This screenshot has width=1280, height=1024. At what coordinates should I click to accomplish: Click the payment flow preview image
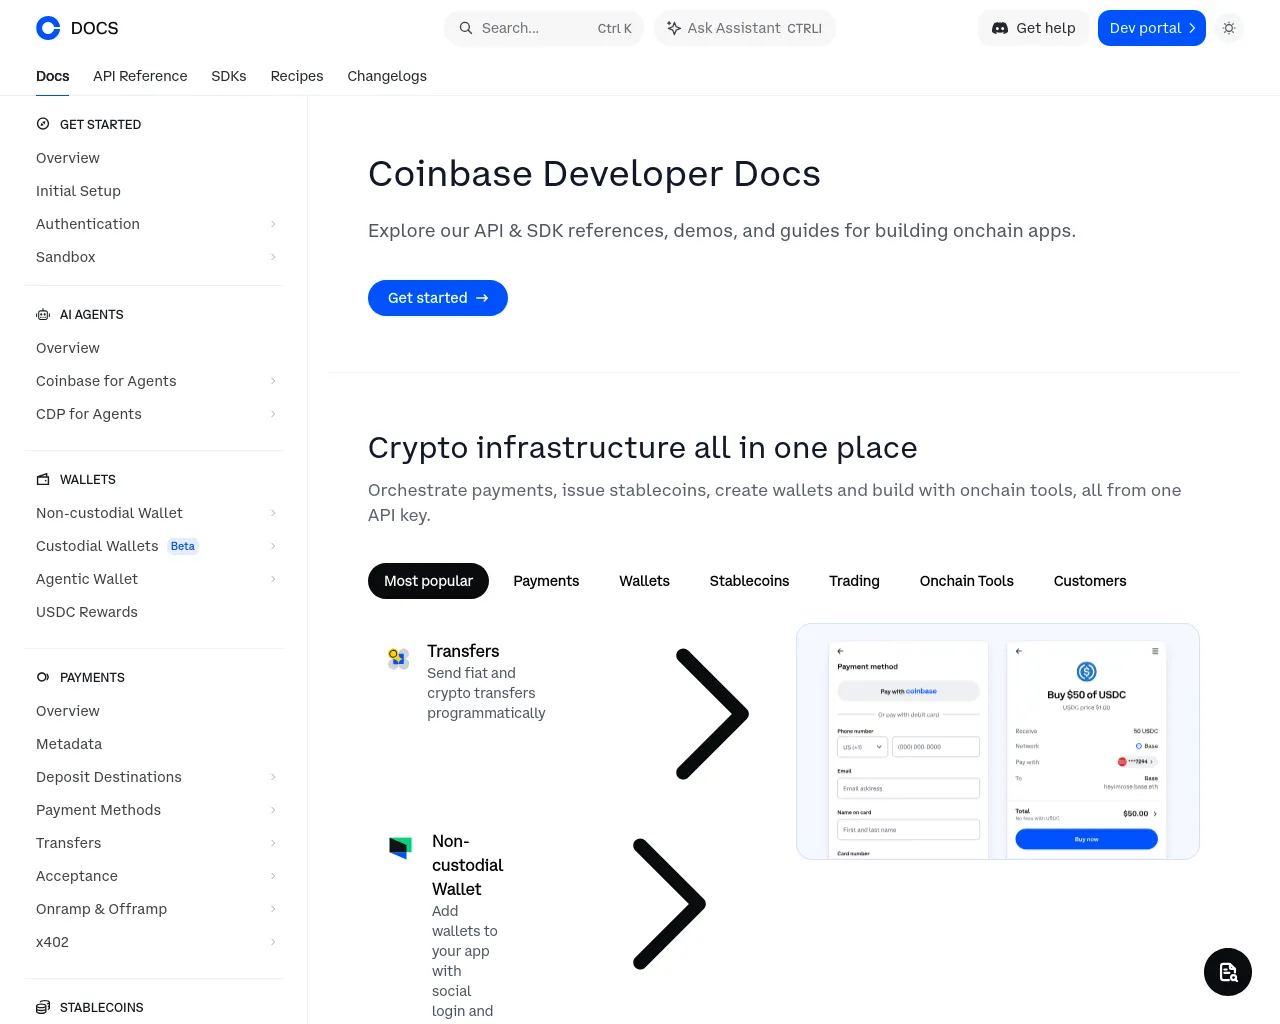pos(998,741)
